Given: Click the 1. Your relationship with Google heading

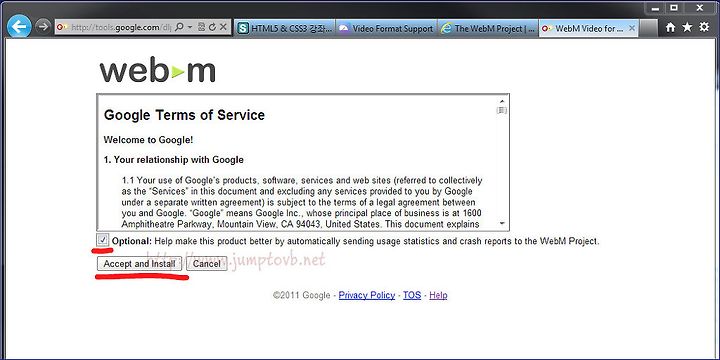Looking at the screenshot, I should (174, 160).
